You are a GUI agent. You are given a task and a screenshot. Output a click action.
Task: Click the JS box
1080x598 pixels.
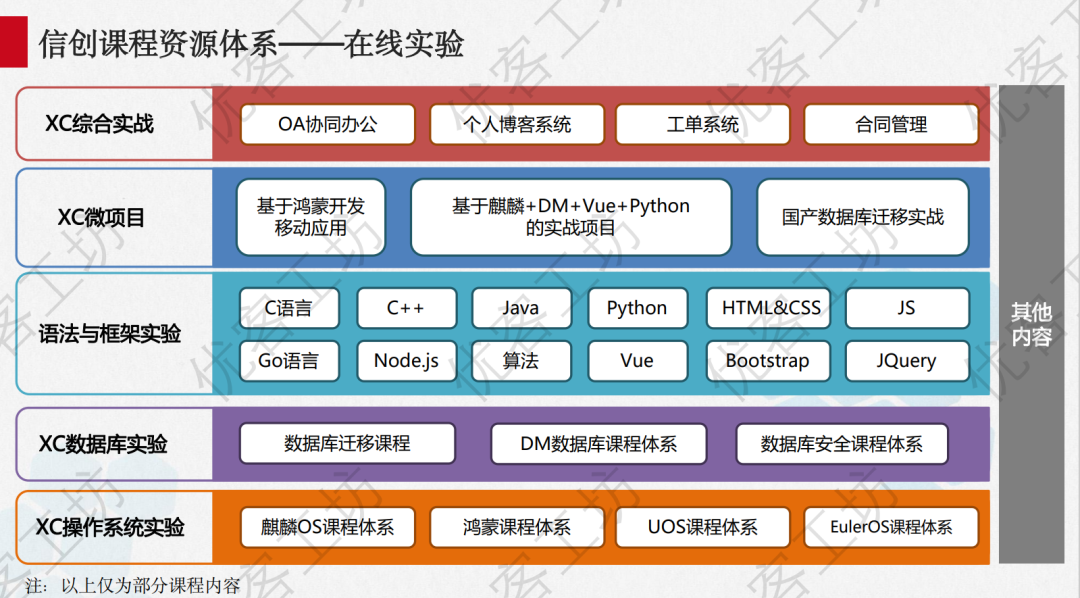[x=907, y=308]
